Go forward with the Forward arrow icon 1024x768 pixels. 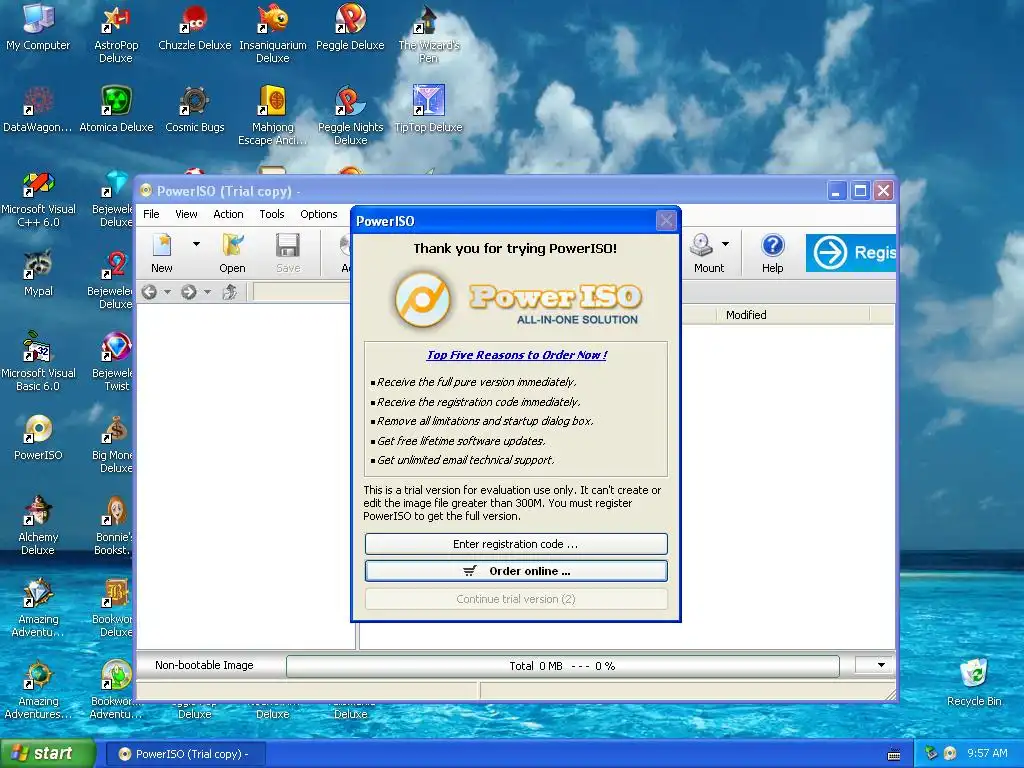coord(189,292)
